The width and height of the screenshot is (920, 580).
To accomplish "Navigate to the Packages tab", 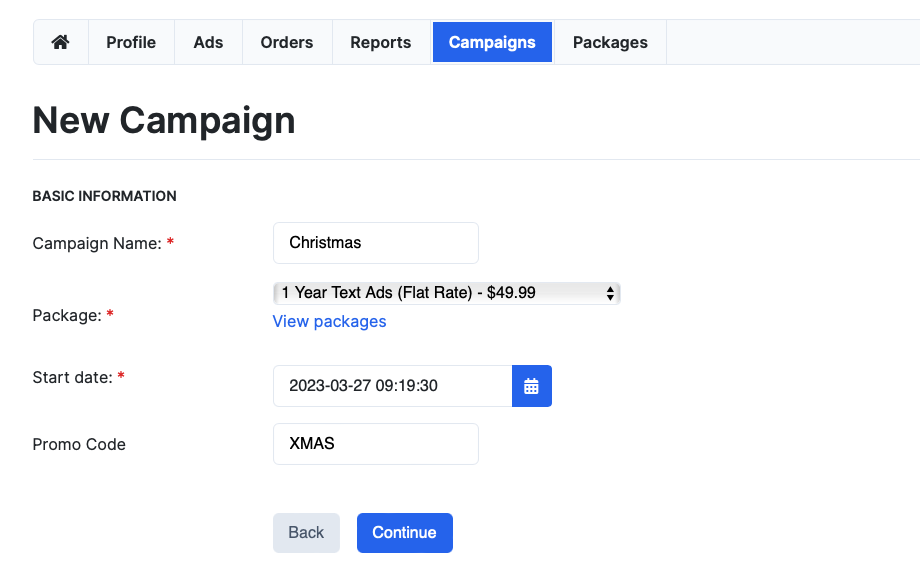I will pos(610,42).
